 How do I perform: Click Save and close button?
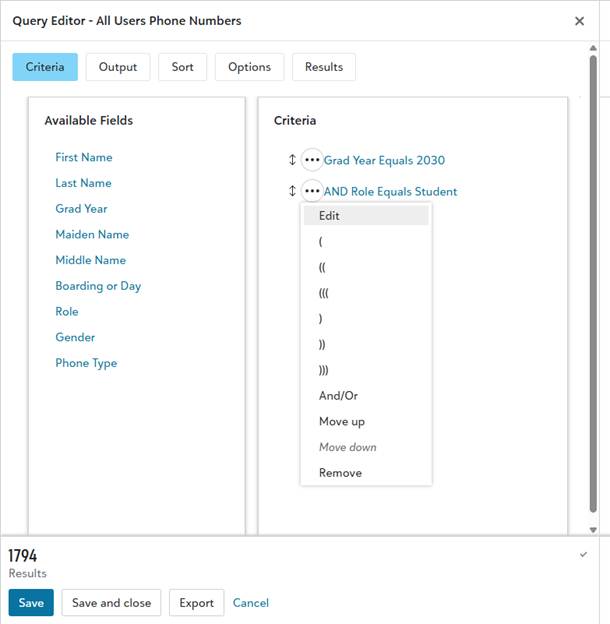111,603
